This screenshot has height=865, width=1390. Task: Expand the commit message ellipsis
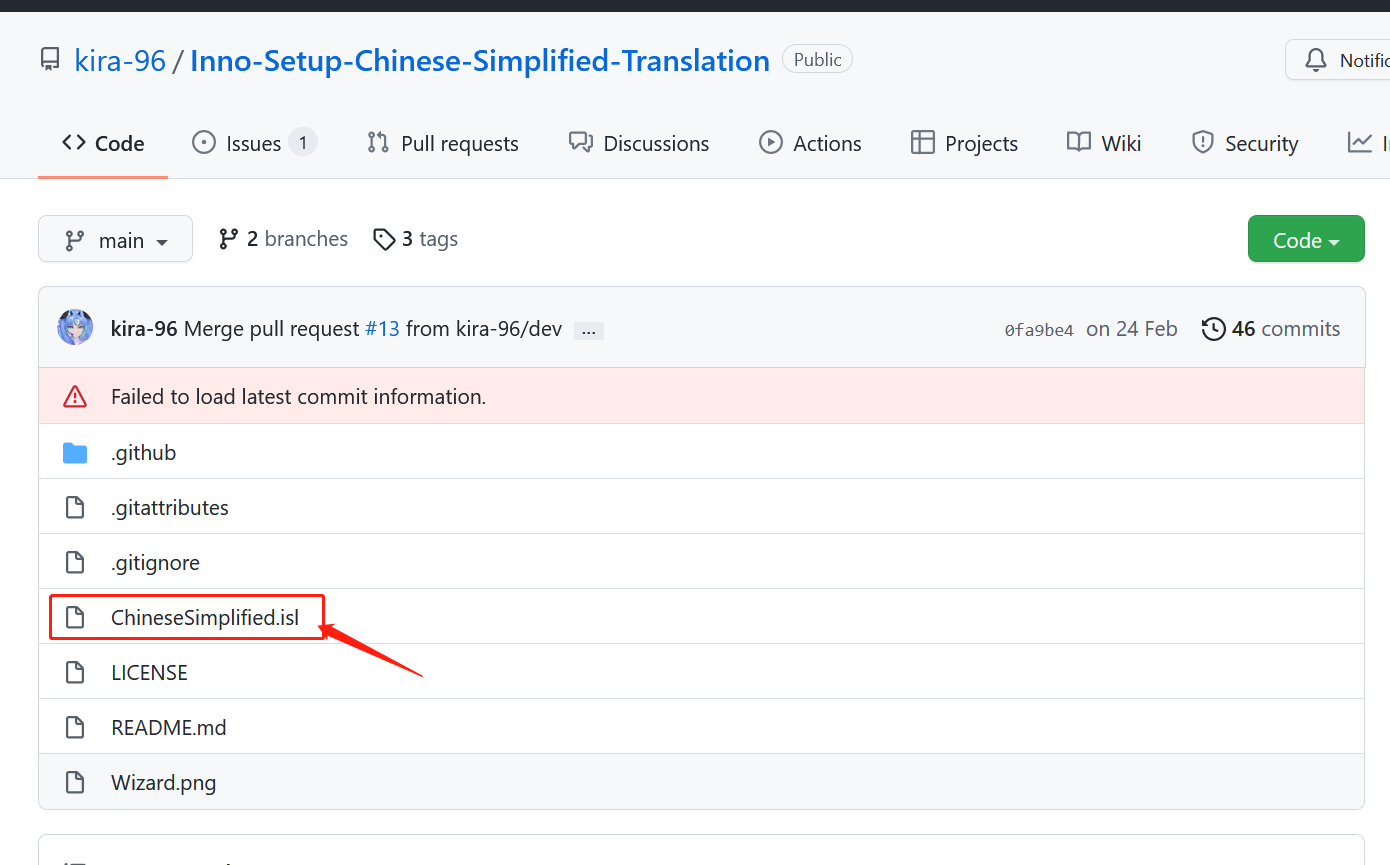pyautogui.click(x=588, y=330)
